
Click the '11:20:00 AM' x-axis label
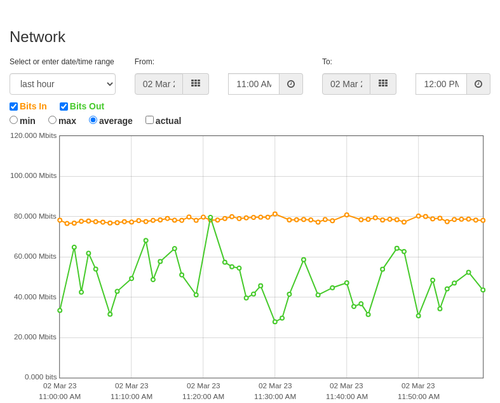point(203,397)
